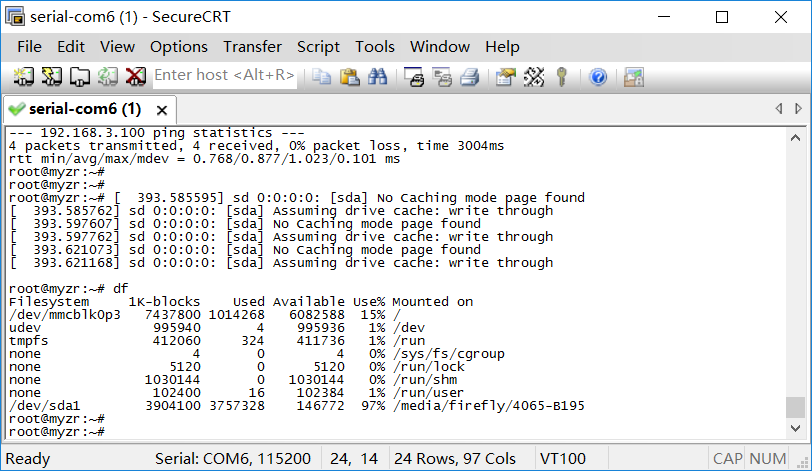
Task: Click the window resize grip corner
Action: 804,462
